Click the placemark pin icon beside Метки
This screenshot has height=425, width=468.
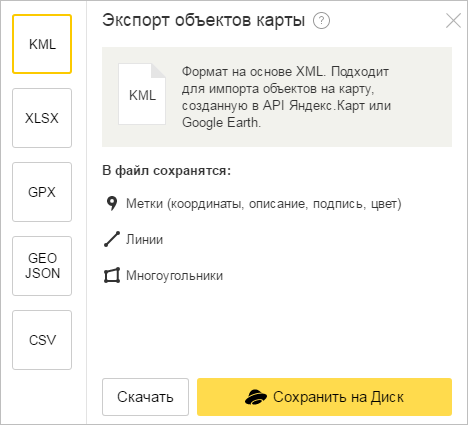coord(112,203)
